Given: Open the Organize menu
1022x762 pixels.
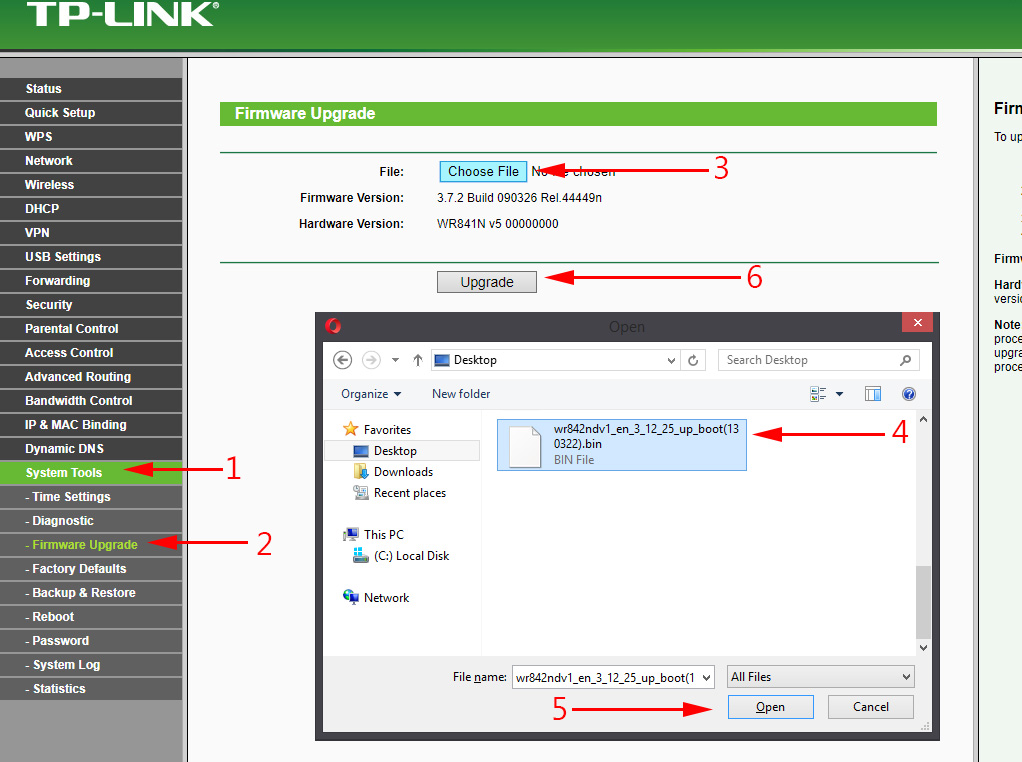Looking at the screenshot, I should [x=371, y=394].
